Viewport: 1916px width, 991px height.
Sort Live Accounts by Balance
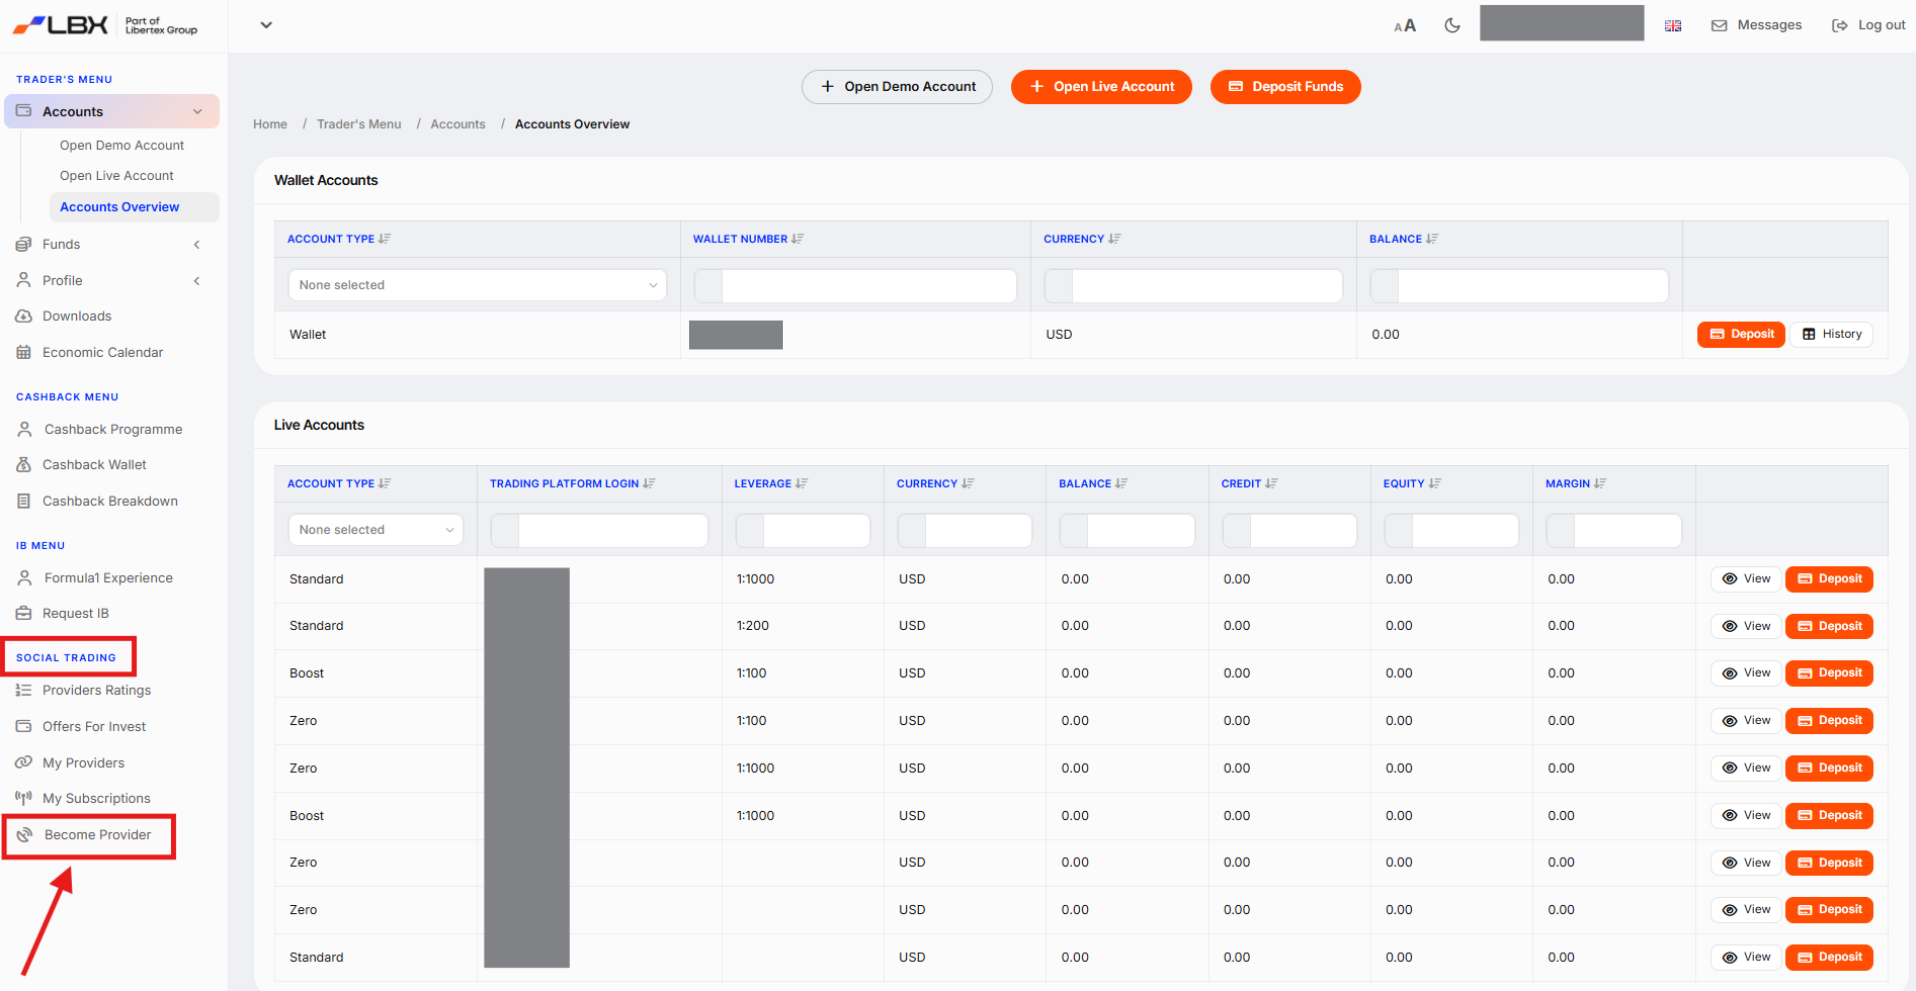coord(1093,484)
